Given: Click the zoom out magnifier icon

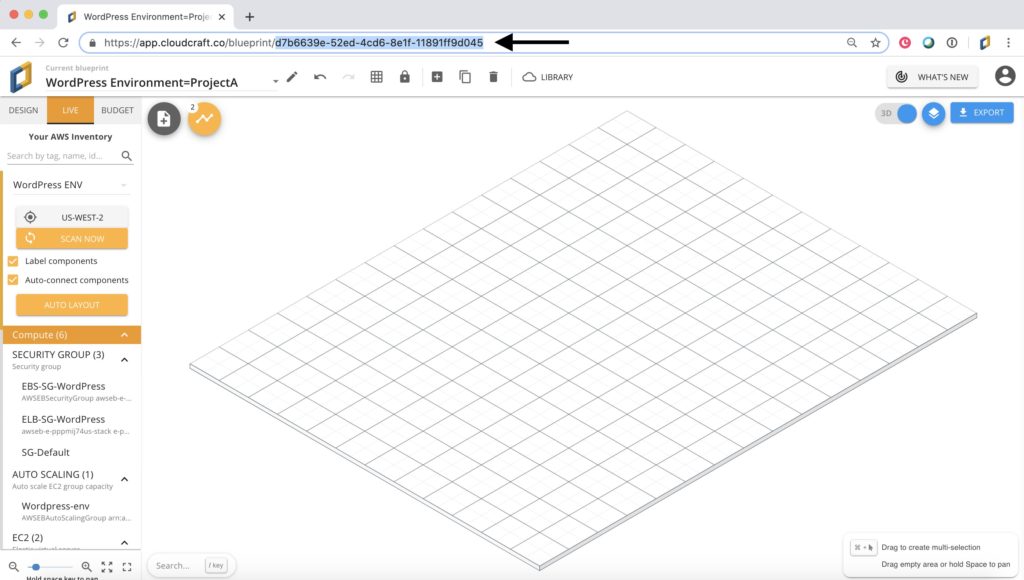Looking at the screenshot, I should (13, 567).
